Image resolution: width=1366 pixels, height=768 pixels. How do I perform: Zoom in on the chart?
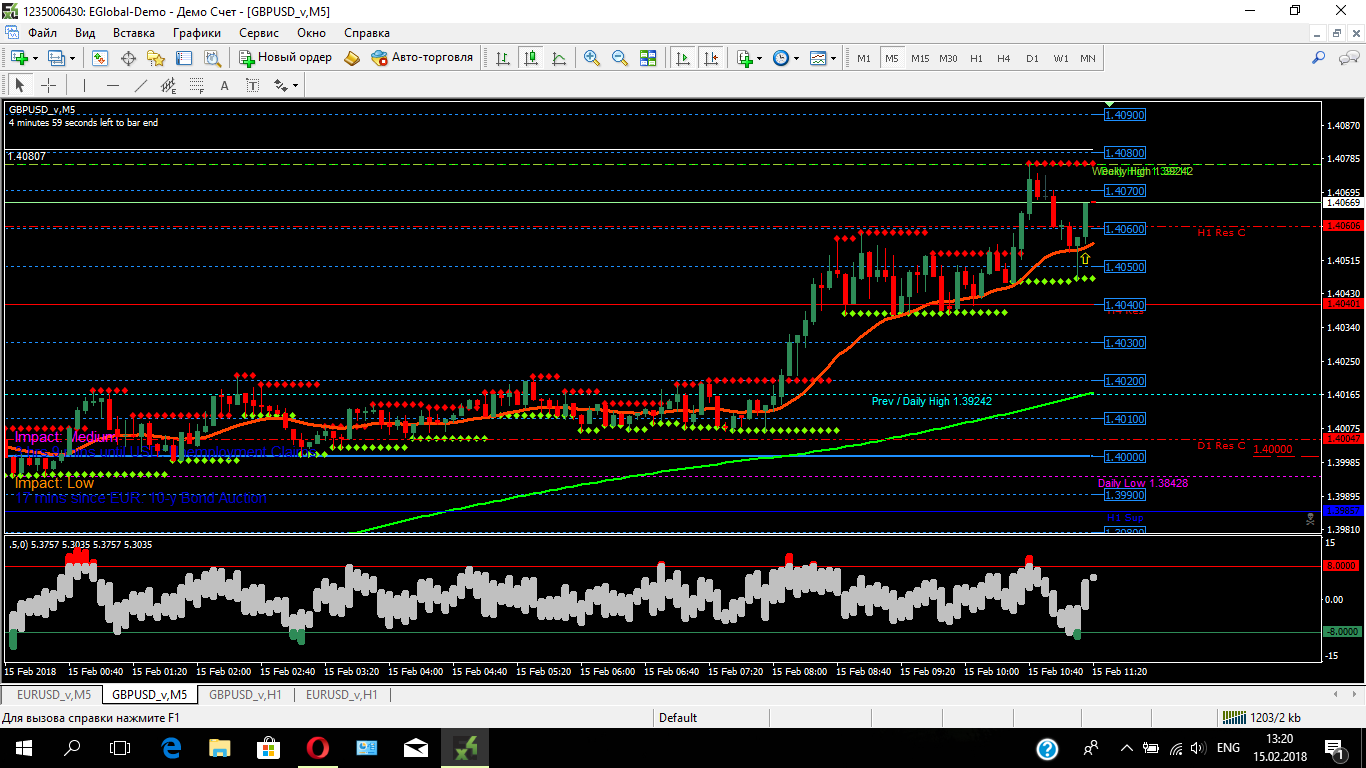[x=592, y=58]
